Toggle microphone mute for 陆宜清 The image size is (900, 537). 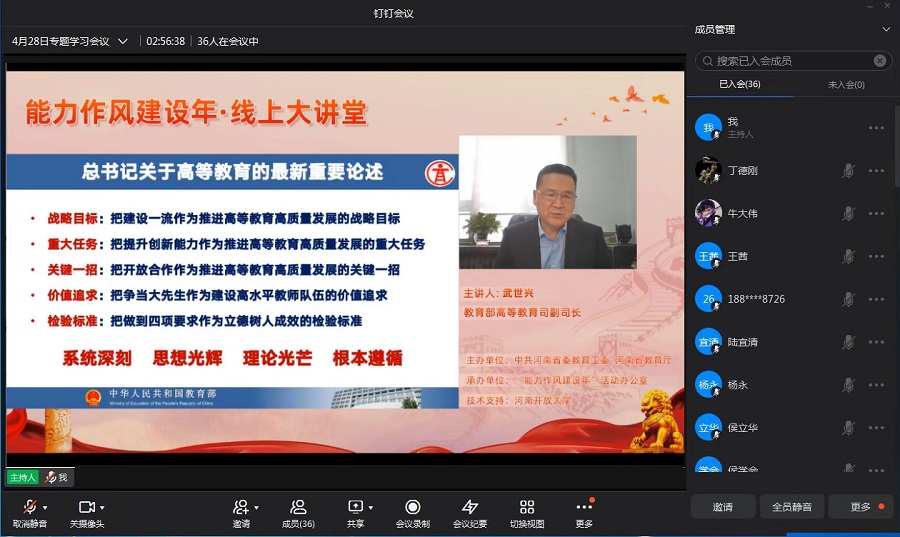(848, 342)
